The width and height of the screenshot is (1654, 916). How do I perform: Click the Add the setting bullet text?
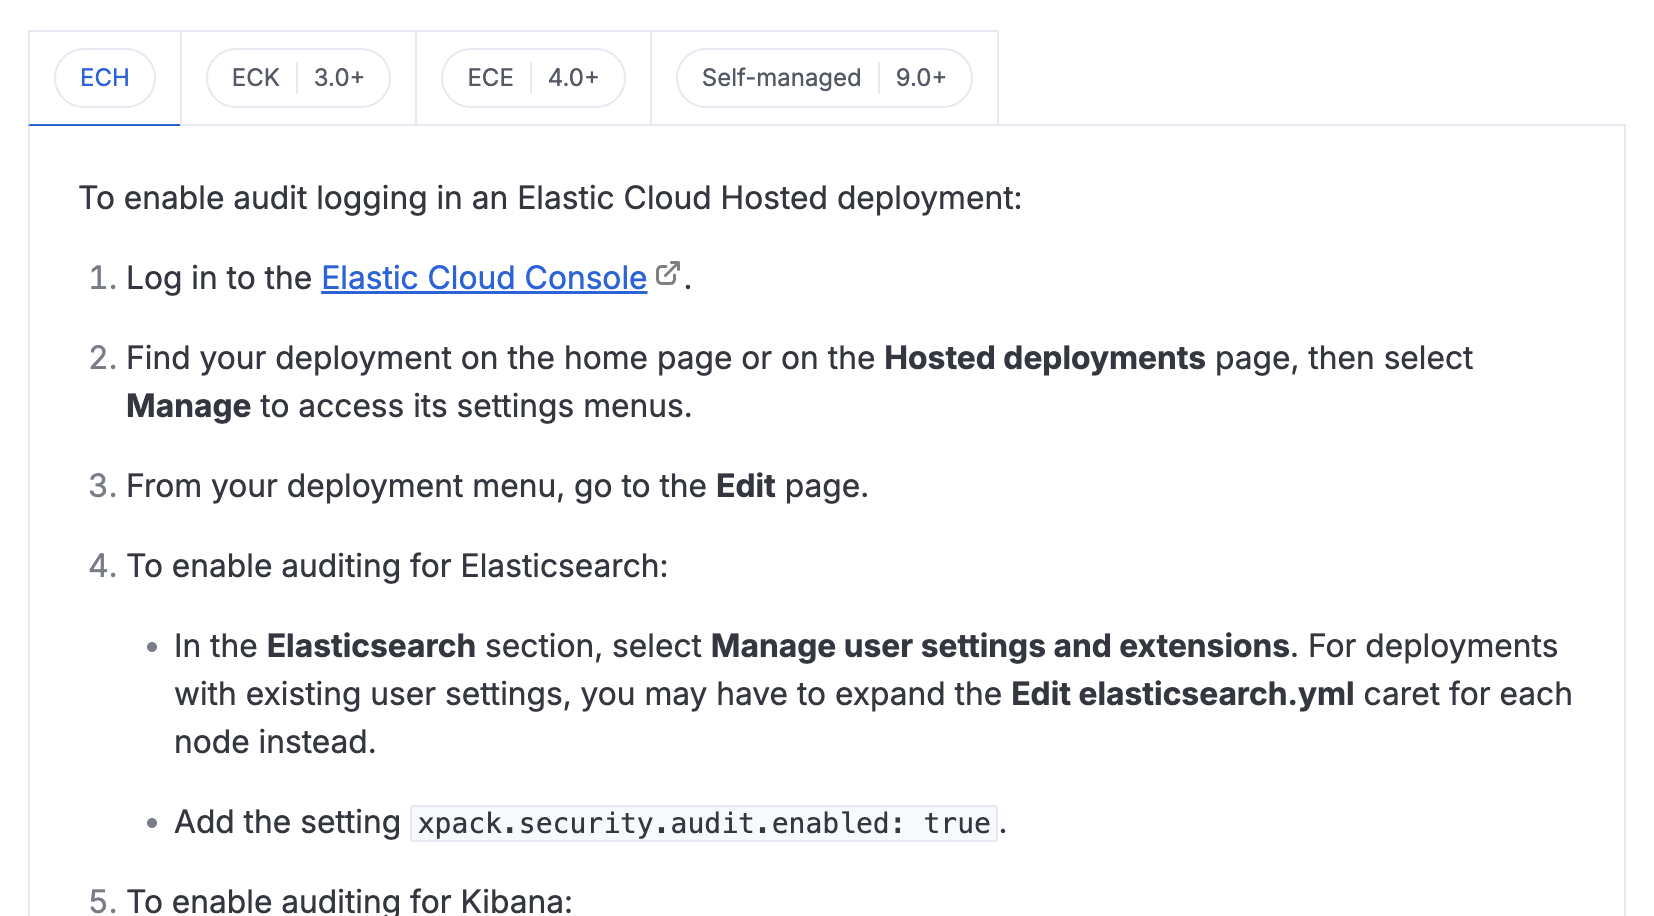287,822
